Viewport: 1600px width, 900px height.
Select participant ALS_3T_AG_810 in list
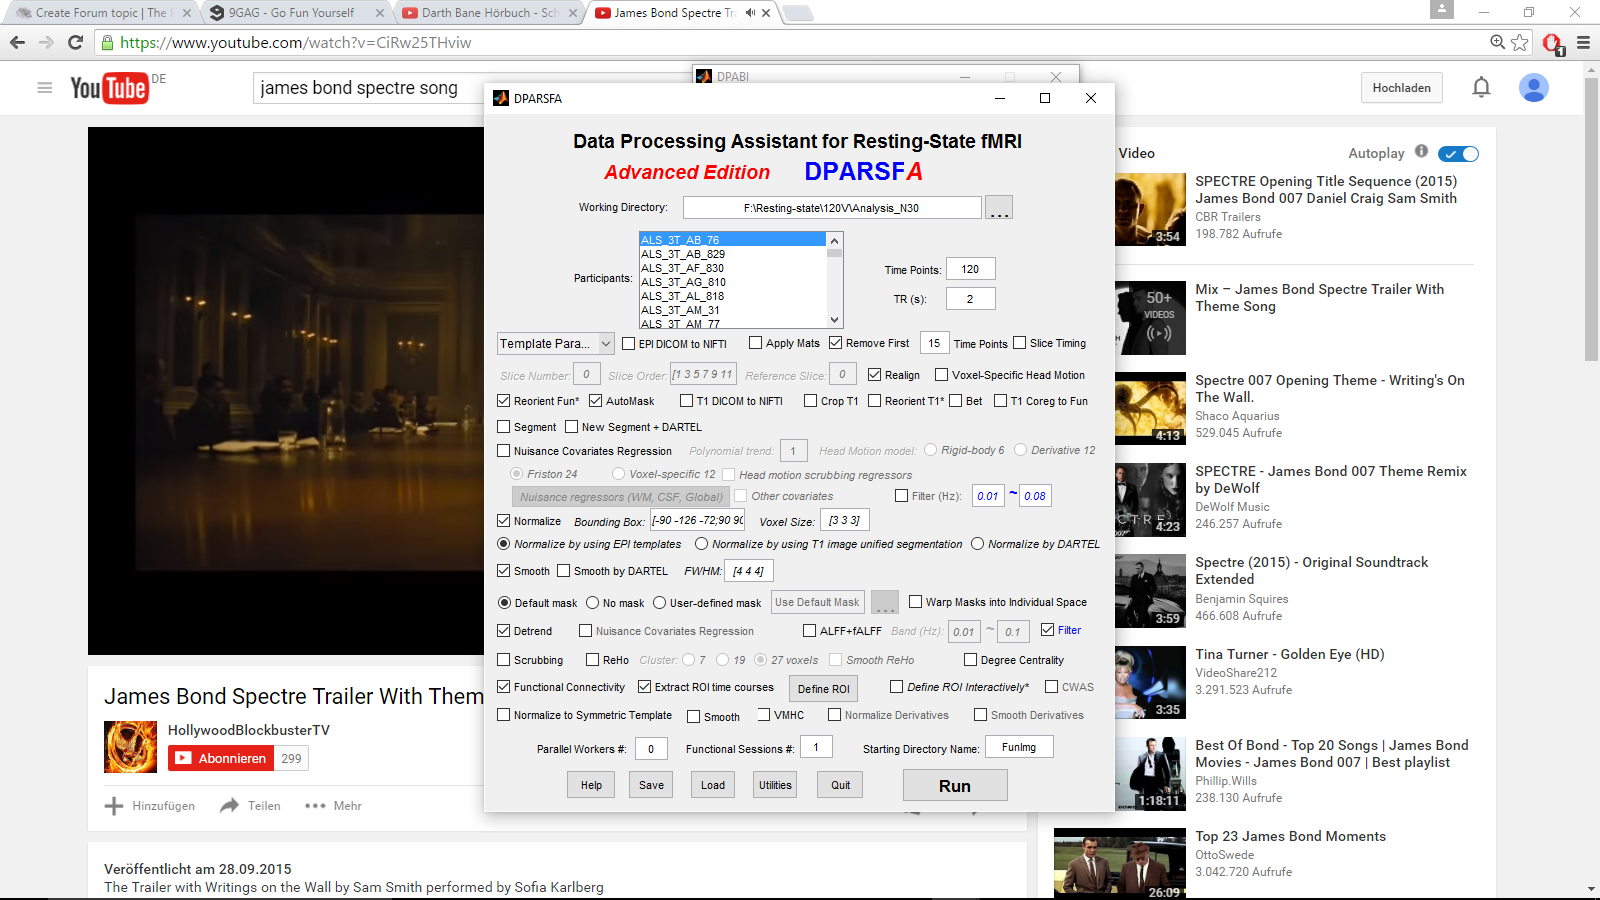[733, 282]
